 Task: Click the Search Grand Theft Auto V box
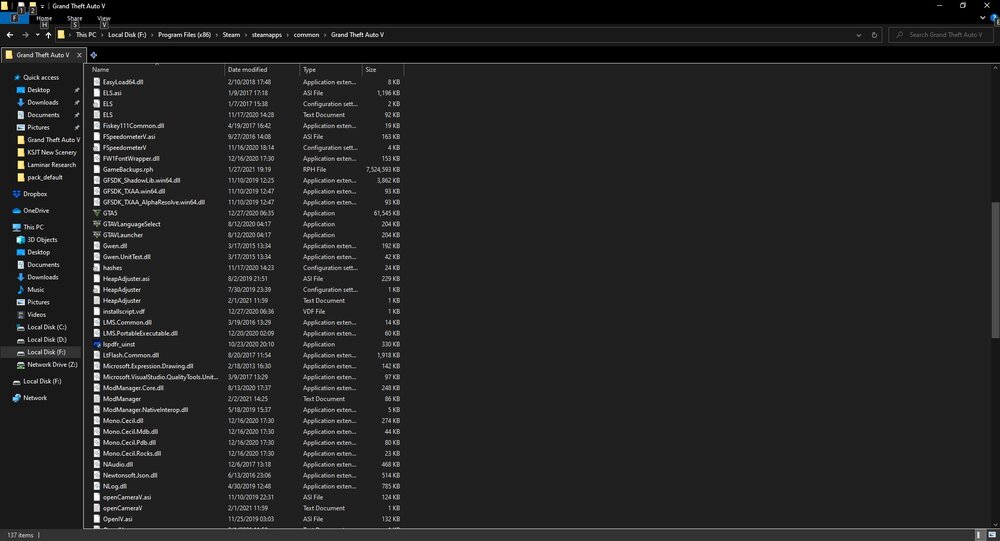tap(939, 35)
